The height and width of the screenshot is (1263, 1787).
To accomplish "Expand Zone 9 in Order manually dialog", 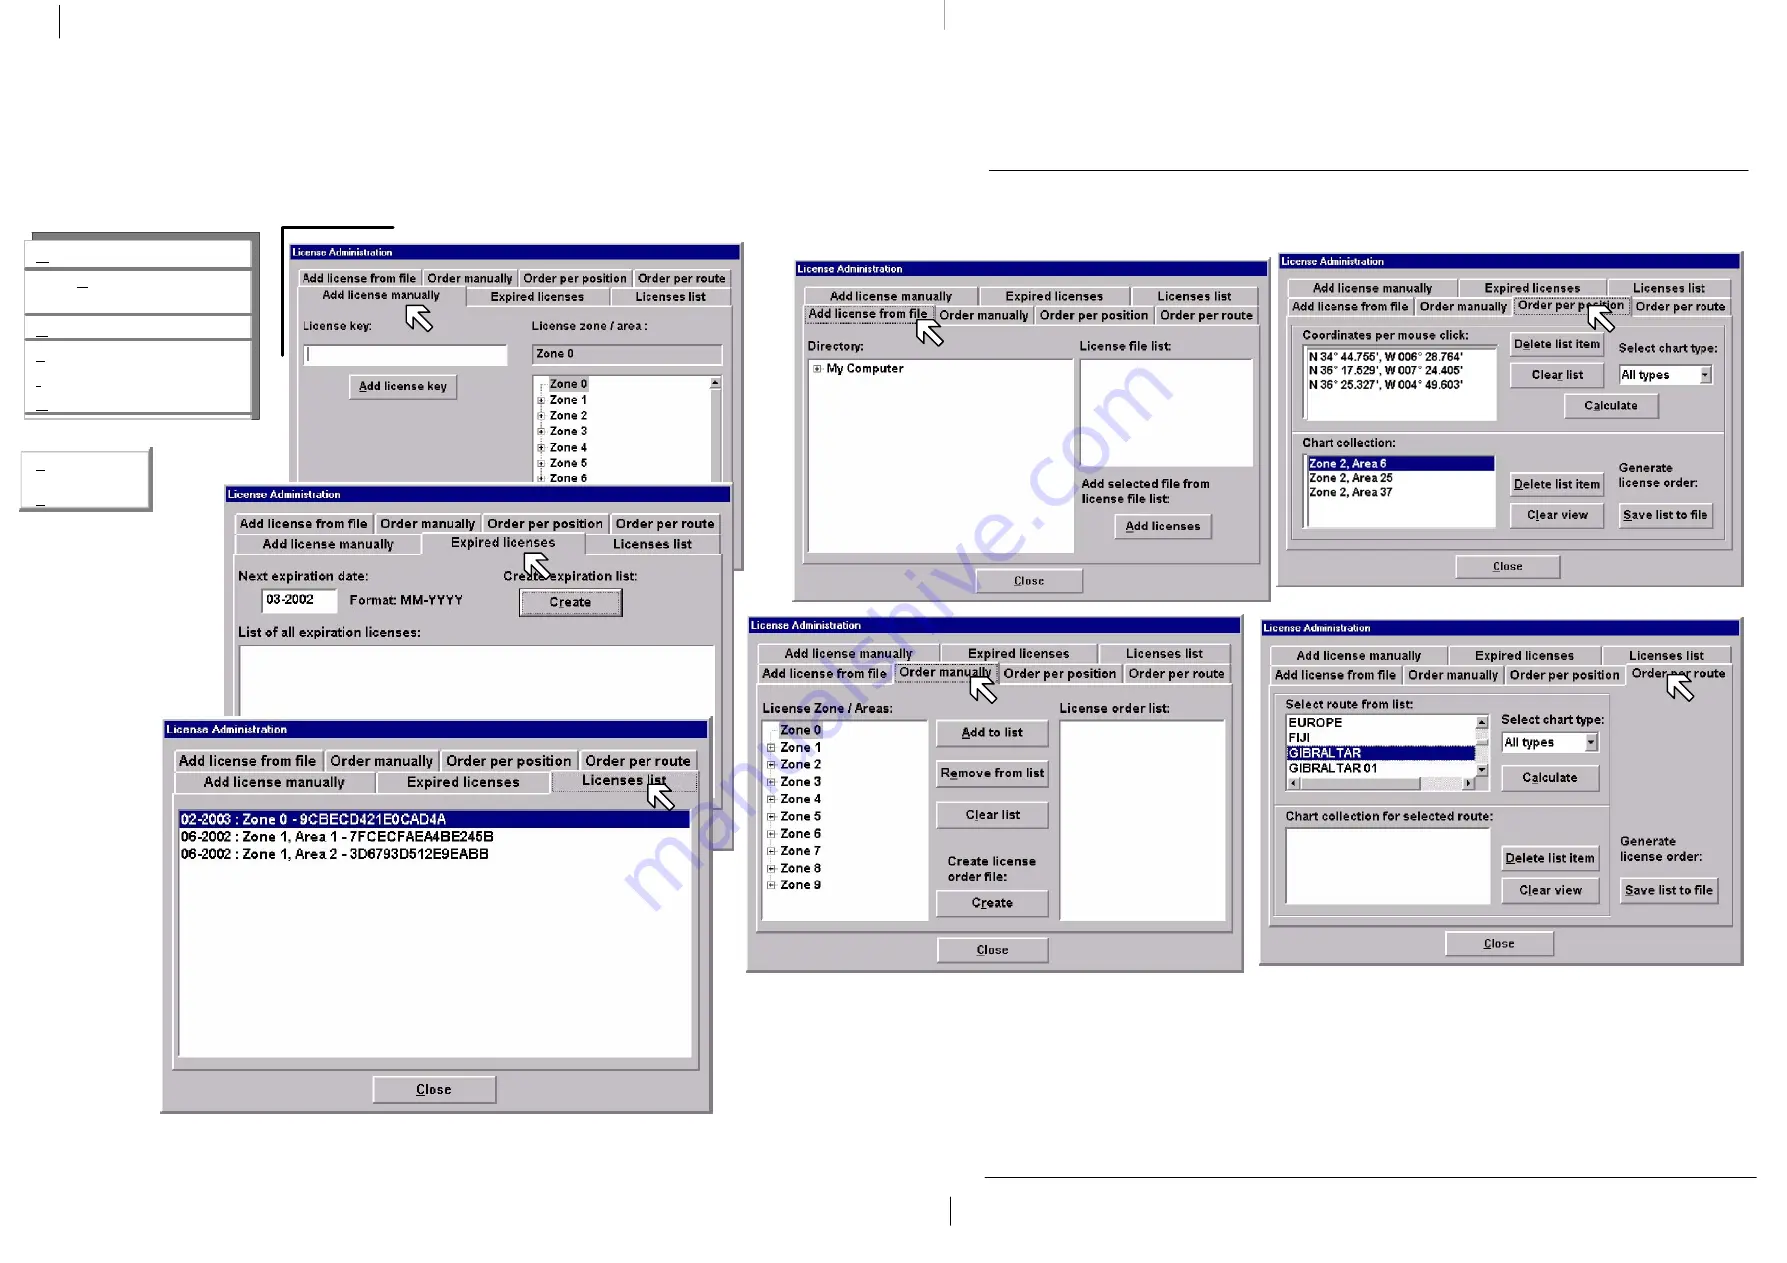I will click(771, 886).
